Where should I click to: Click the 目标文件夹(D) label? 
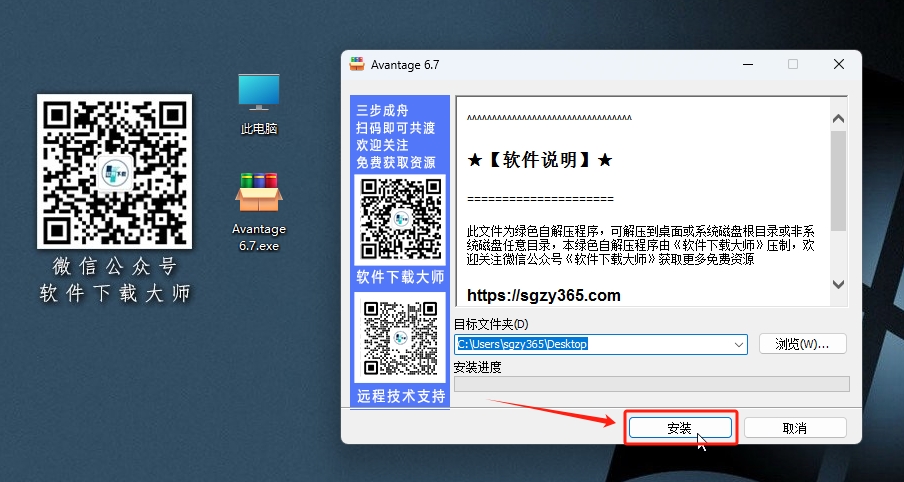491,324
